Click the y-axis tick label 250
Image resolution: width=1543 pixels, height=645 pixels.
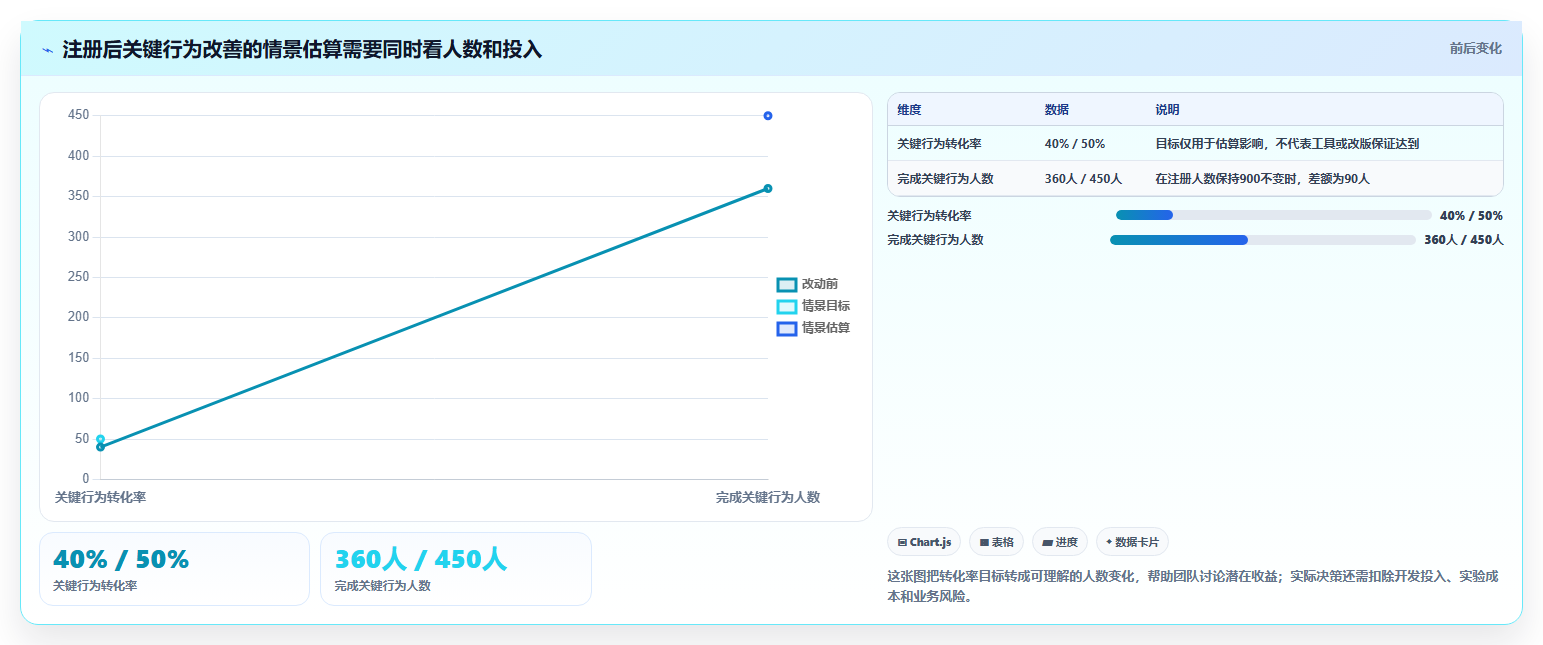[x=79, y=277]
